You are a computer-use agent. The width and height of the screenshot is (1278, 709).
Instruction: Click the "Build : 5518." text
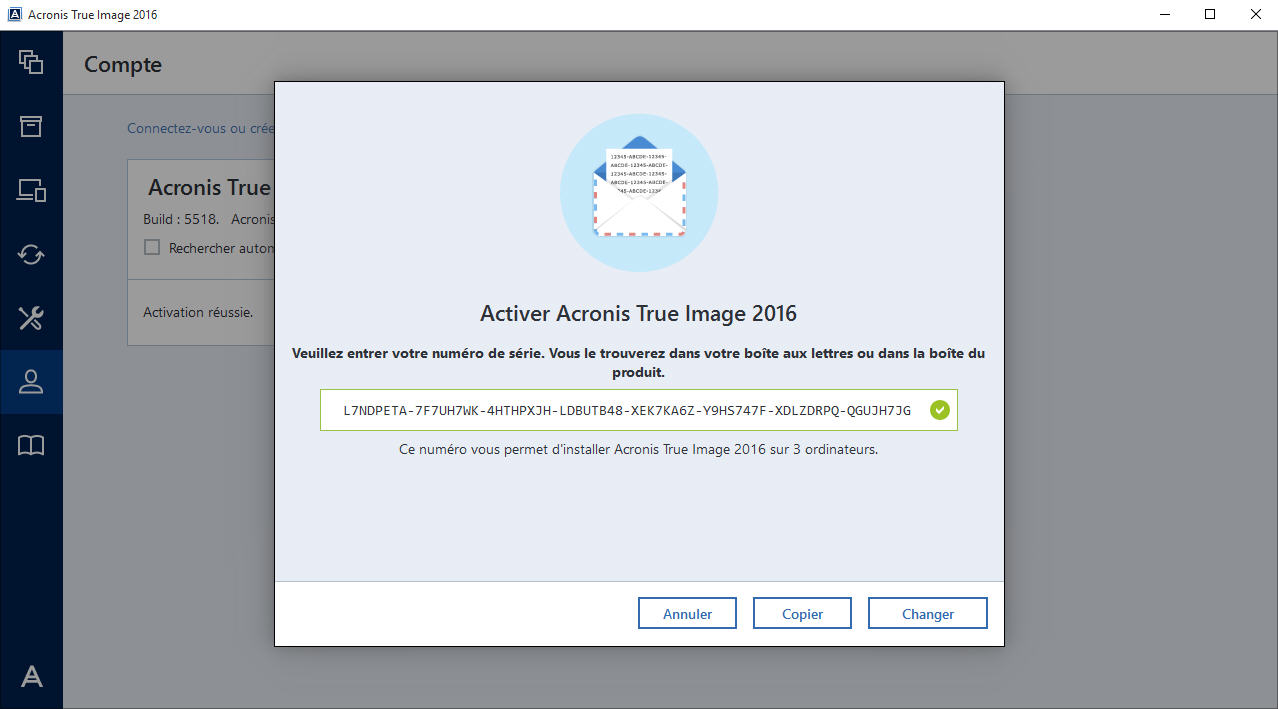tap(181, 219)
